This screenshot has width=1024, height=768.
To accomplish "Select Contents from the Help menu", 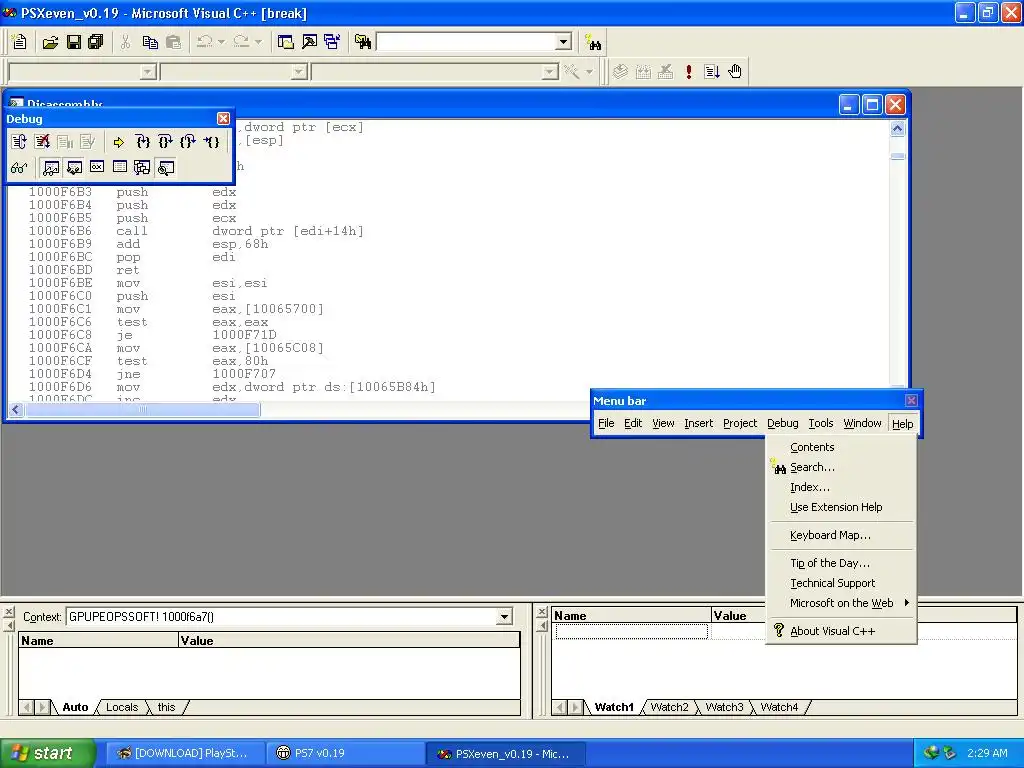I will [812, 447].
